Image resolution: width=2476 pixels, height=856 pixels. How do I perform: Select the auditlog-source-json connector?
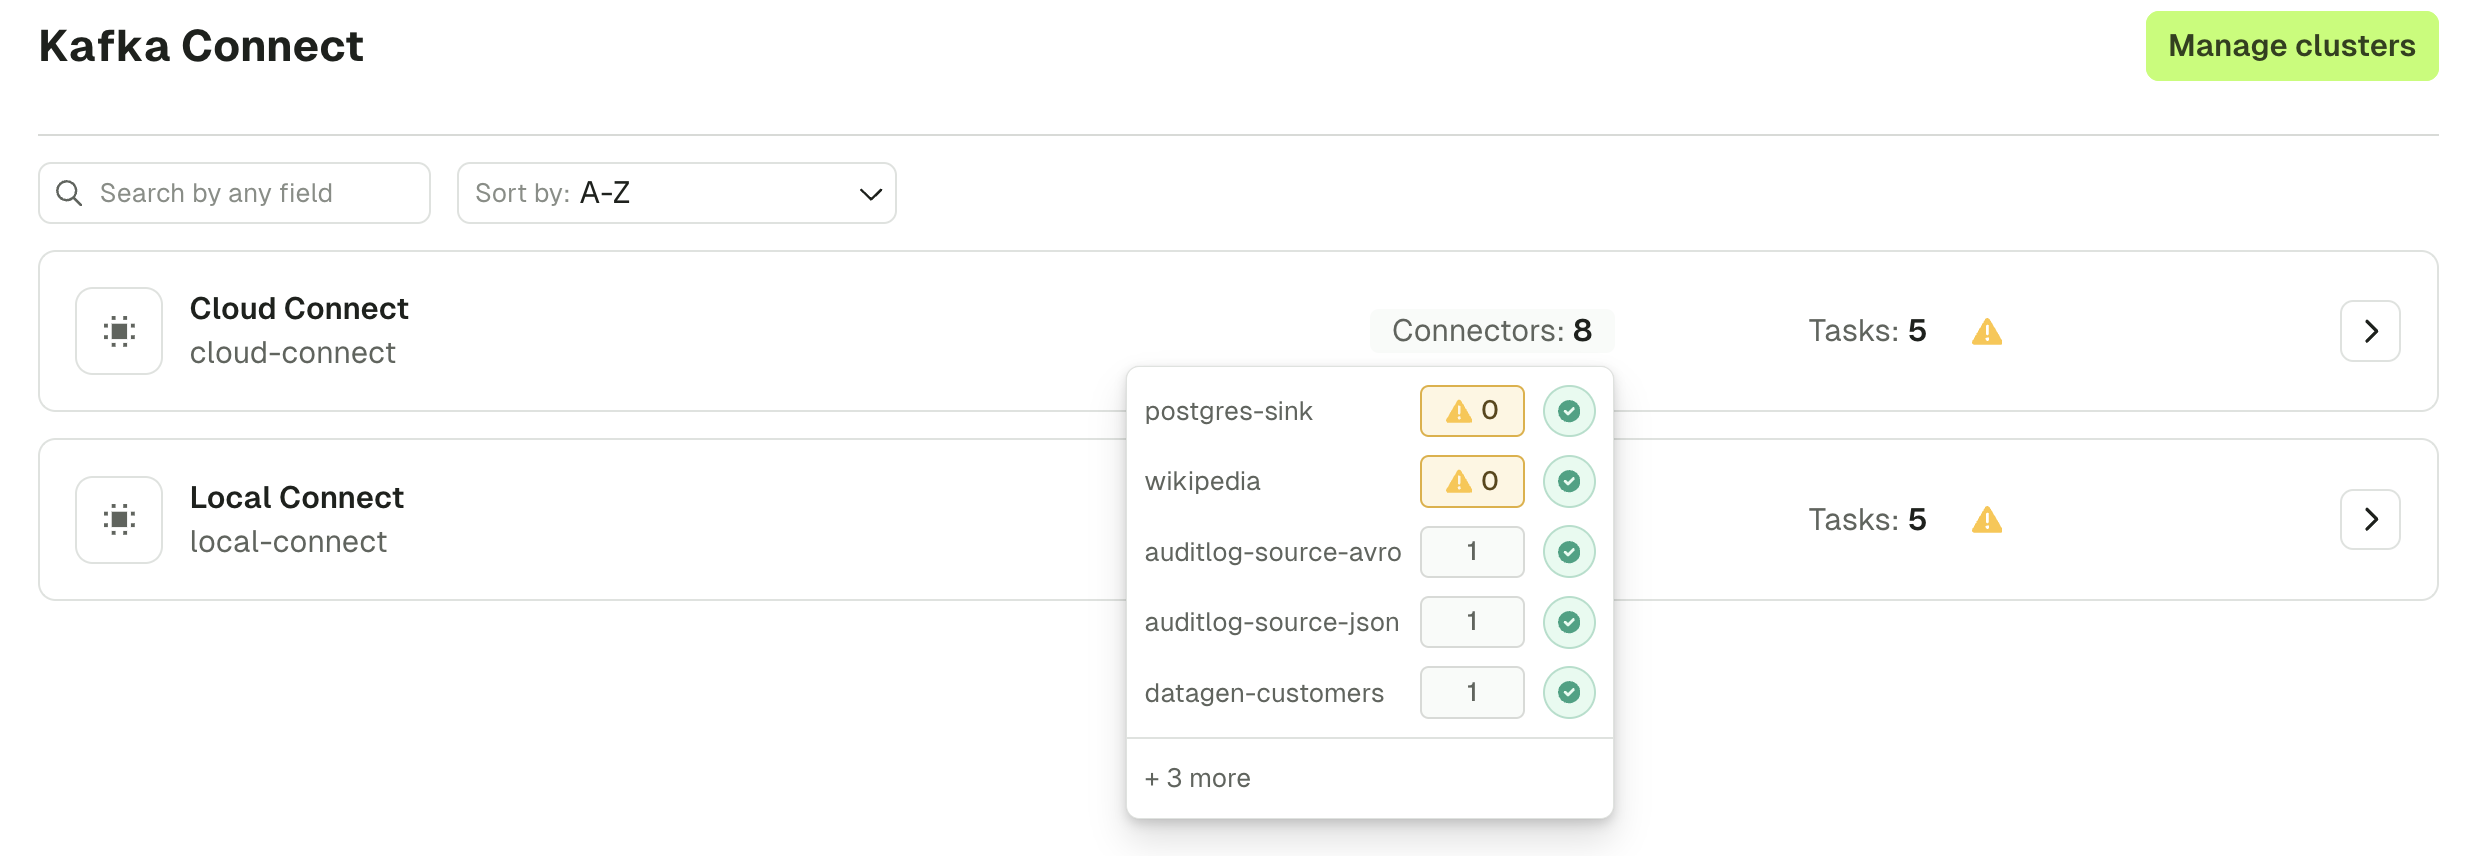point(1272,622)
